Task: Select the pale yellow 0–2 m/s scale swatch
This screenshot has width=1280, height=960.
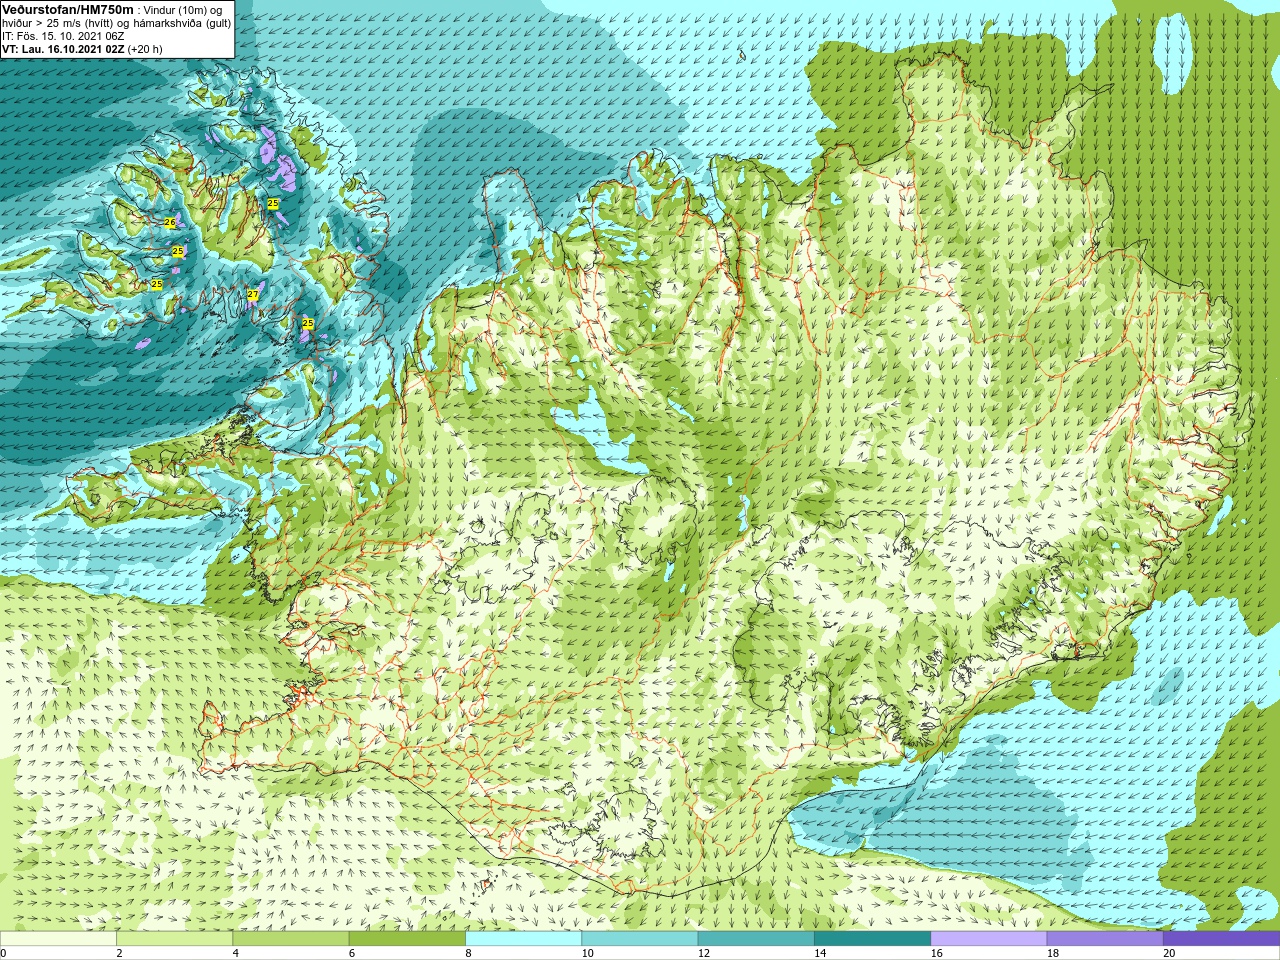Action: (58, 939)
